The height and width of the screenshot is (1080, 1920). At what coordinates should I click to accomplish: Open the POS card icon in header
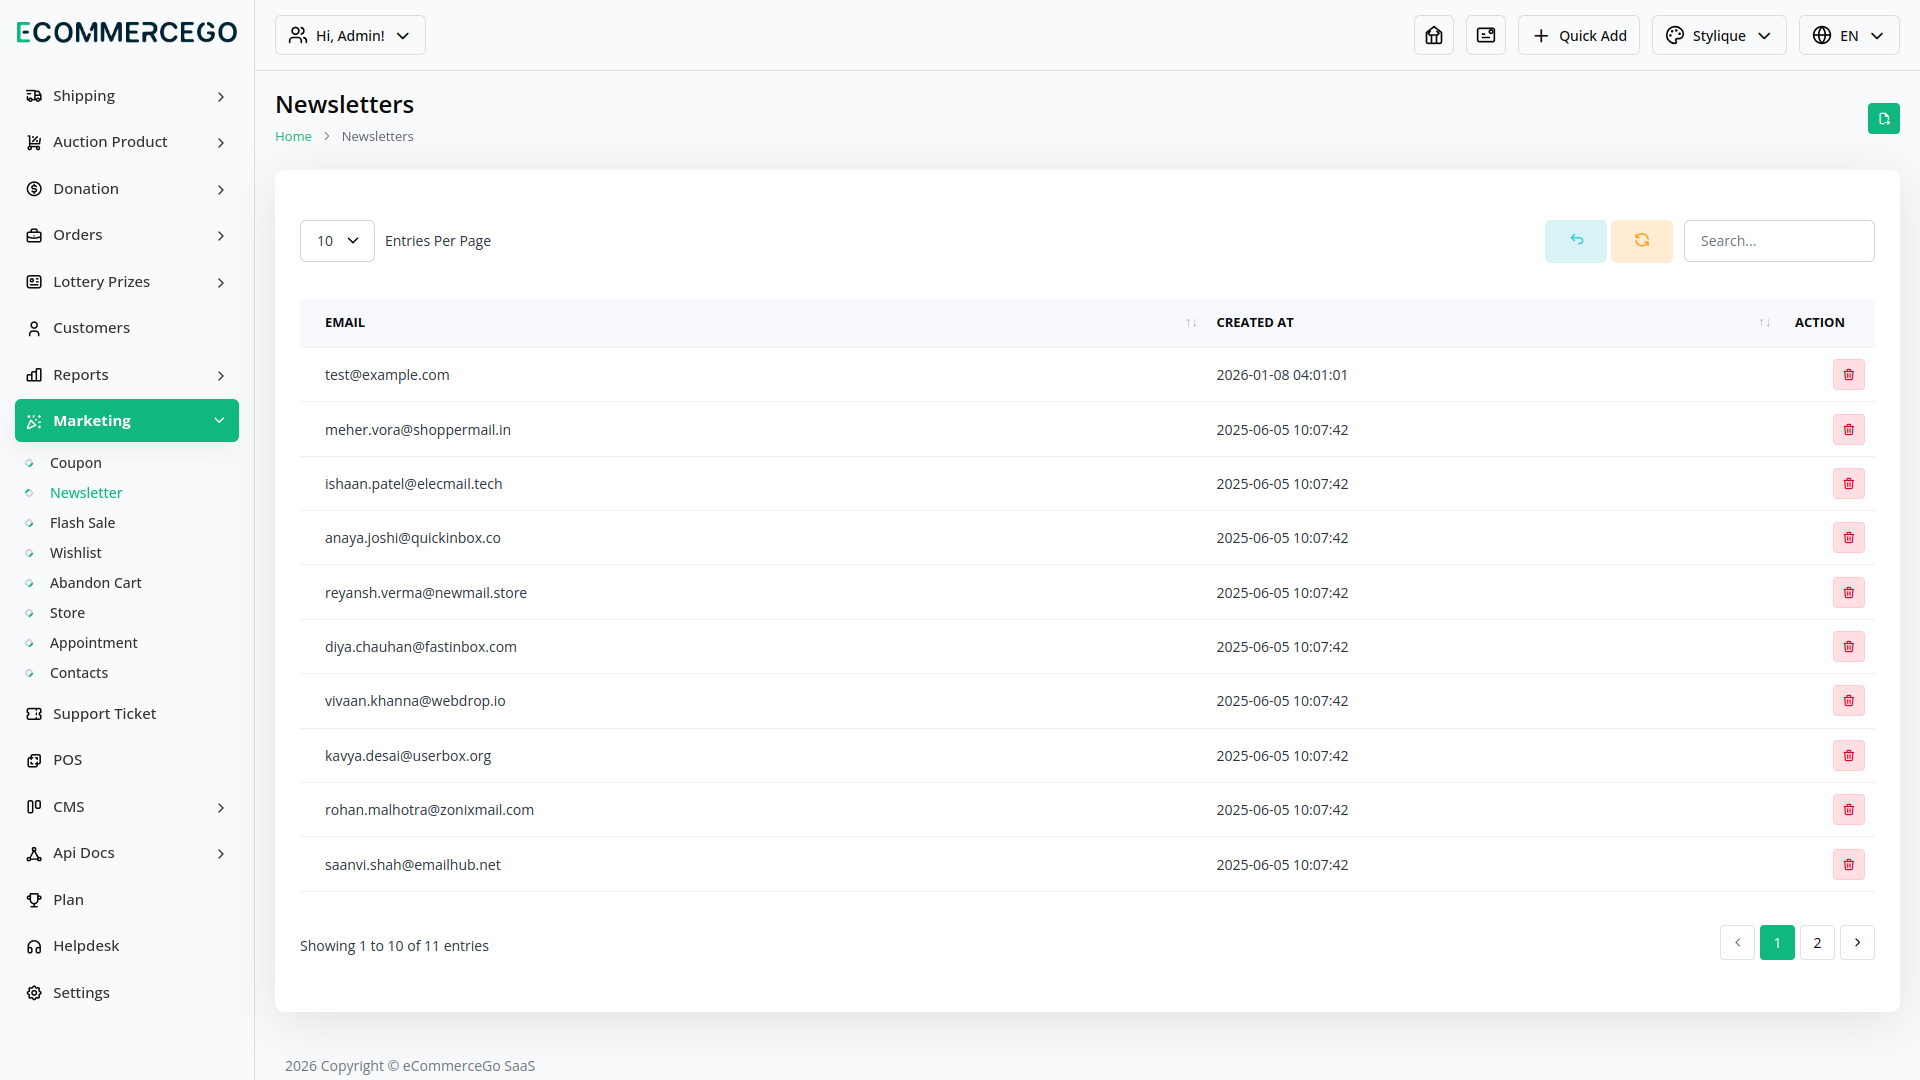point(1486,35)
